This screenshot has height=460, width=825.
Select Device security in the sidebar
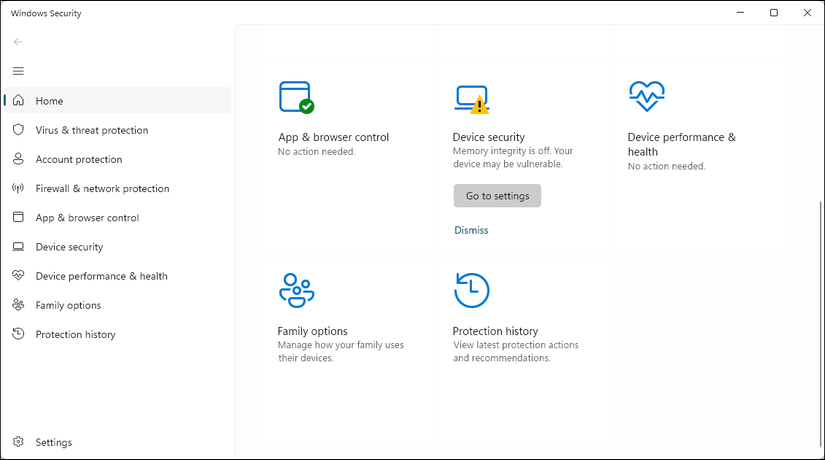69,247
